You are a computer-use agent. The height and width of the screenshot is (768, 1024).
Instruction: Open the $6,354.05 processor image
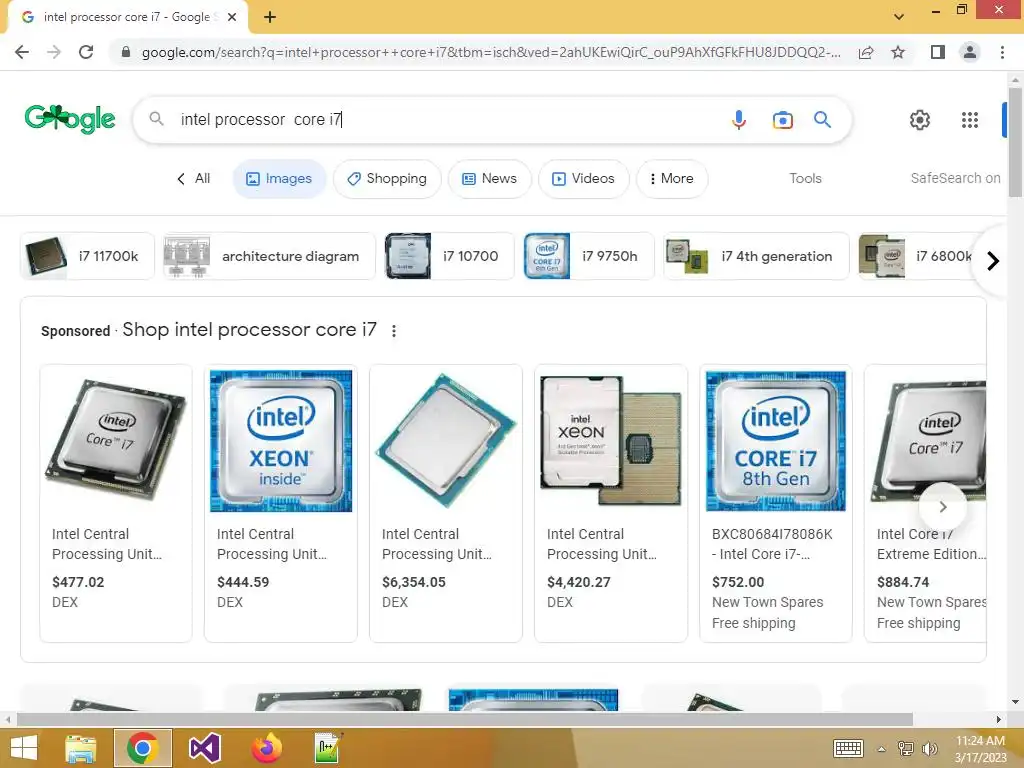click(446, 441)
